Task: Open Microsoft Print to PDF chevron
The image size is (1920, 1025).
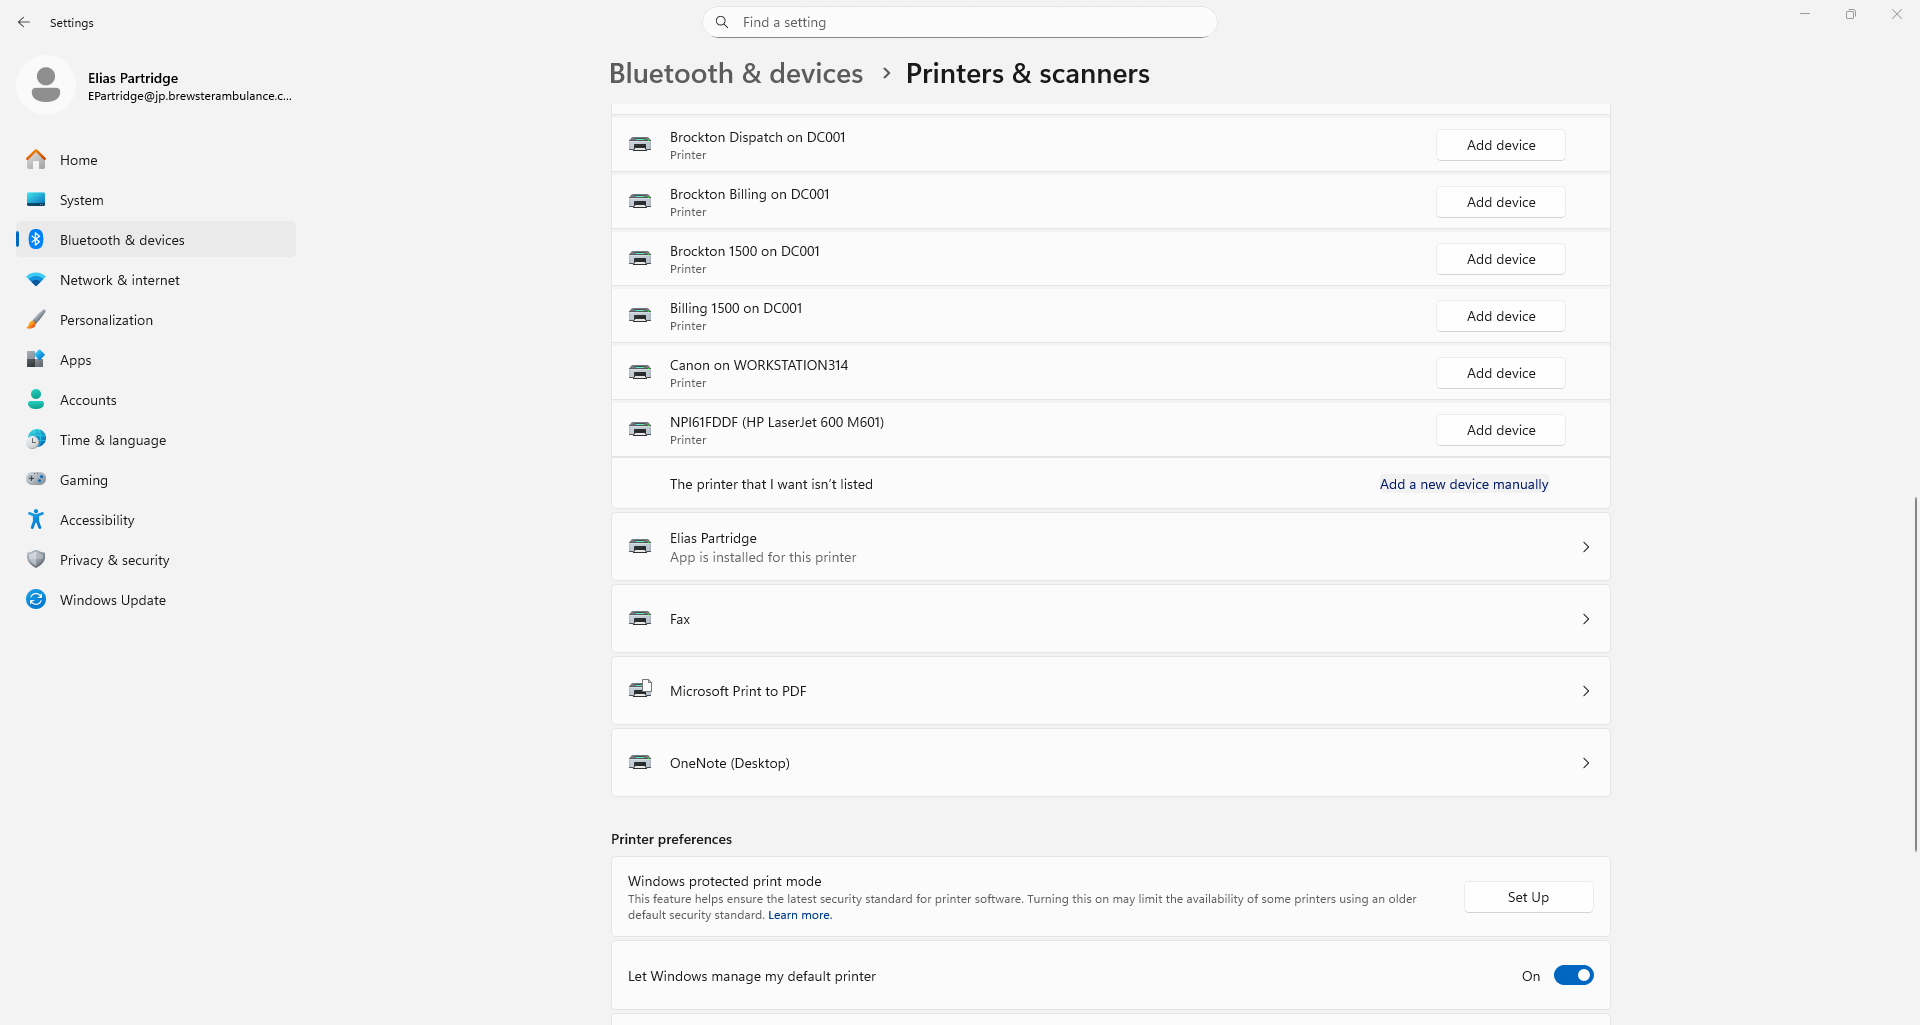Action: tap(1586, 691)
